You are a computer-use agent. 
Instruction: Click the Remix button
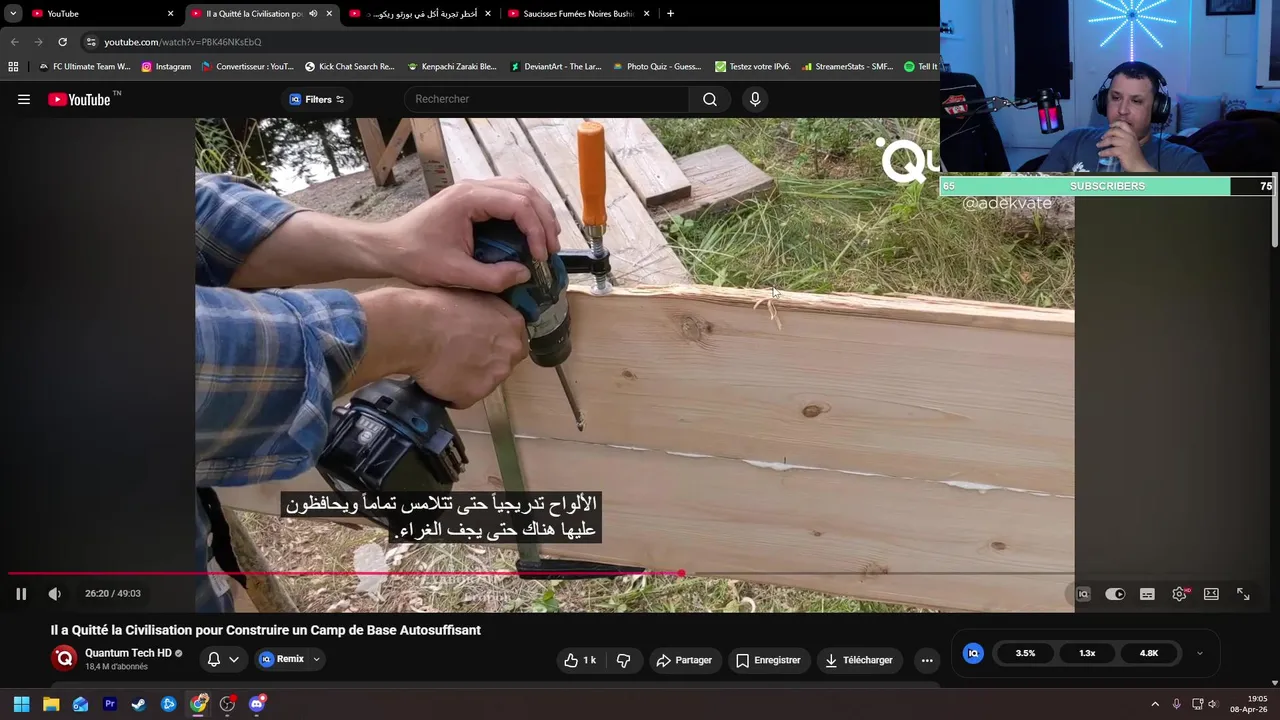(282, 659)
